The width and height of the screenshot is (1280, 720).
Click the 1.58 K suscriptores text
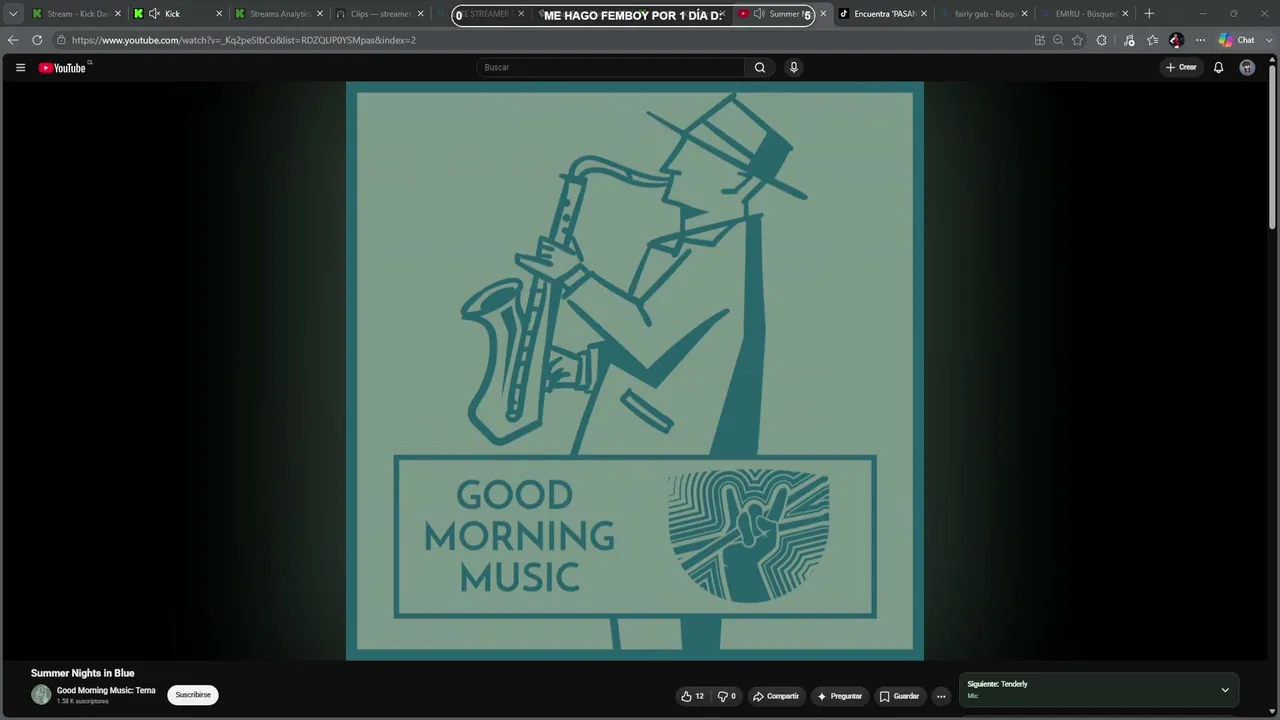(x=82, y=702)
